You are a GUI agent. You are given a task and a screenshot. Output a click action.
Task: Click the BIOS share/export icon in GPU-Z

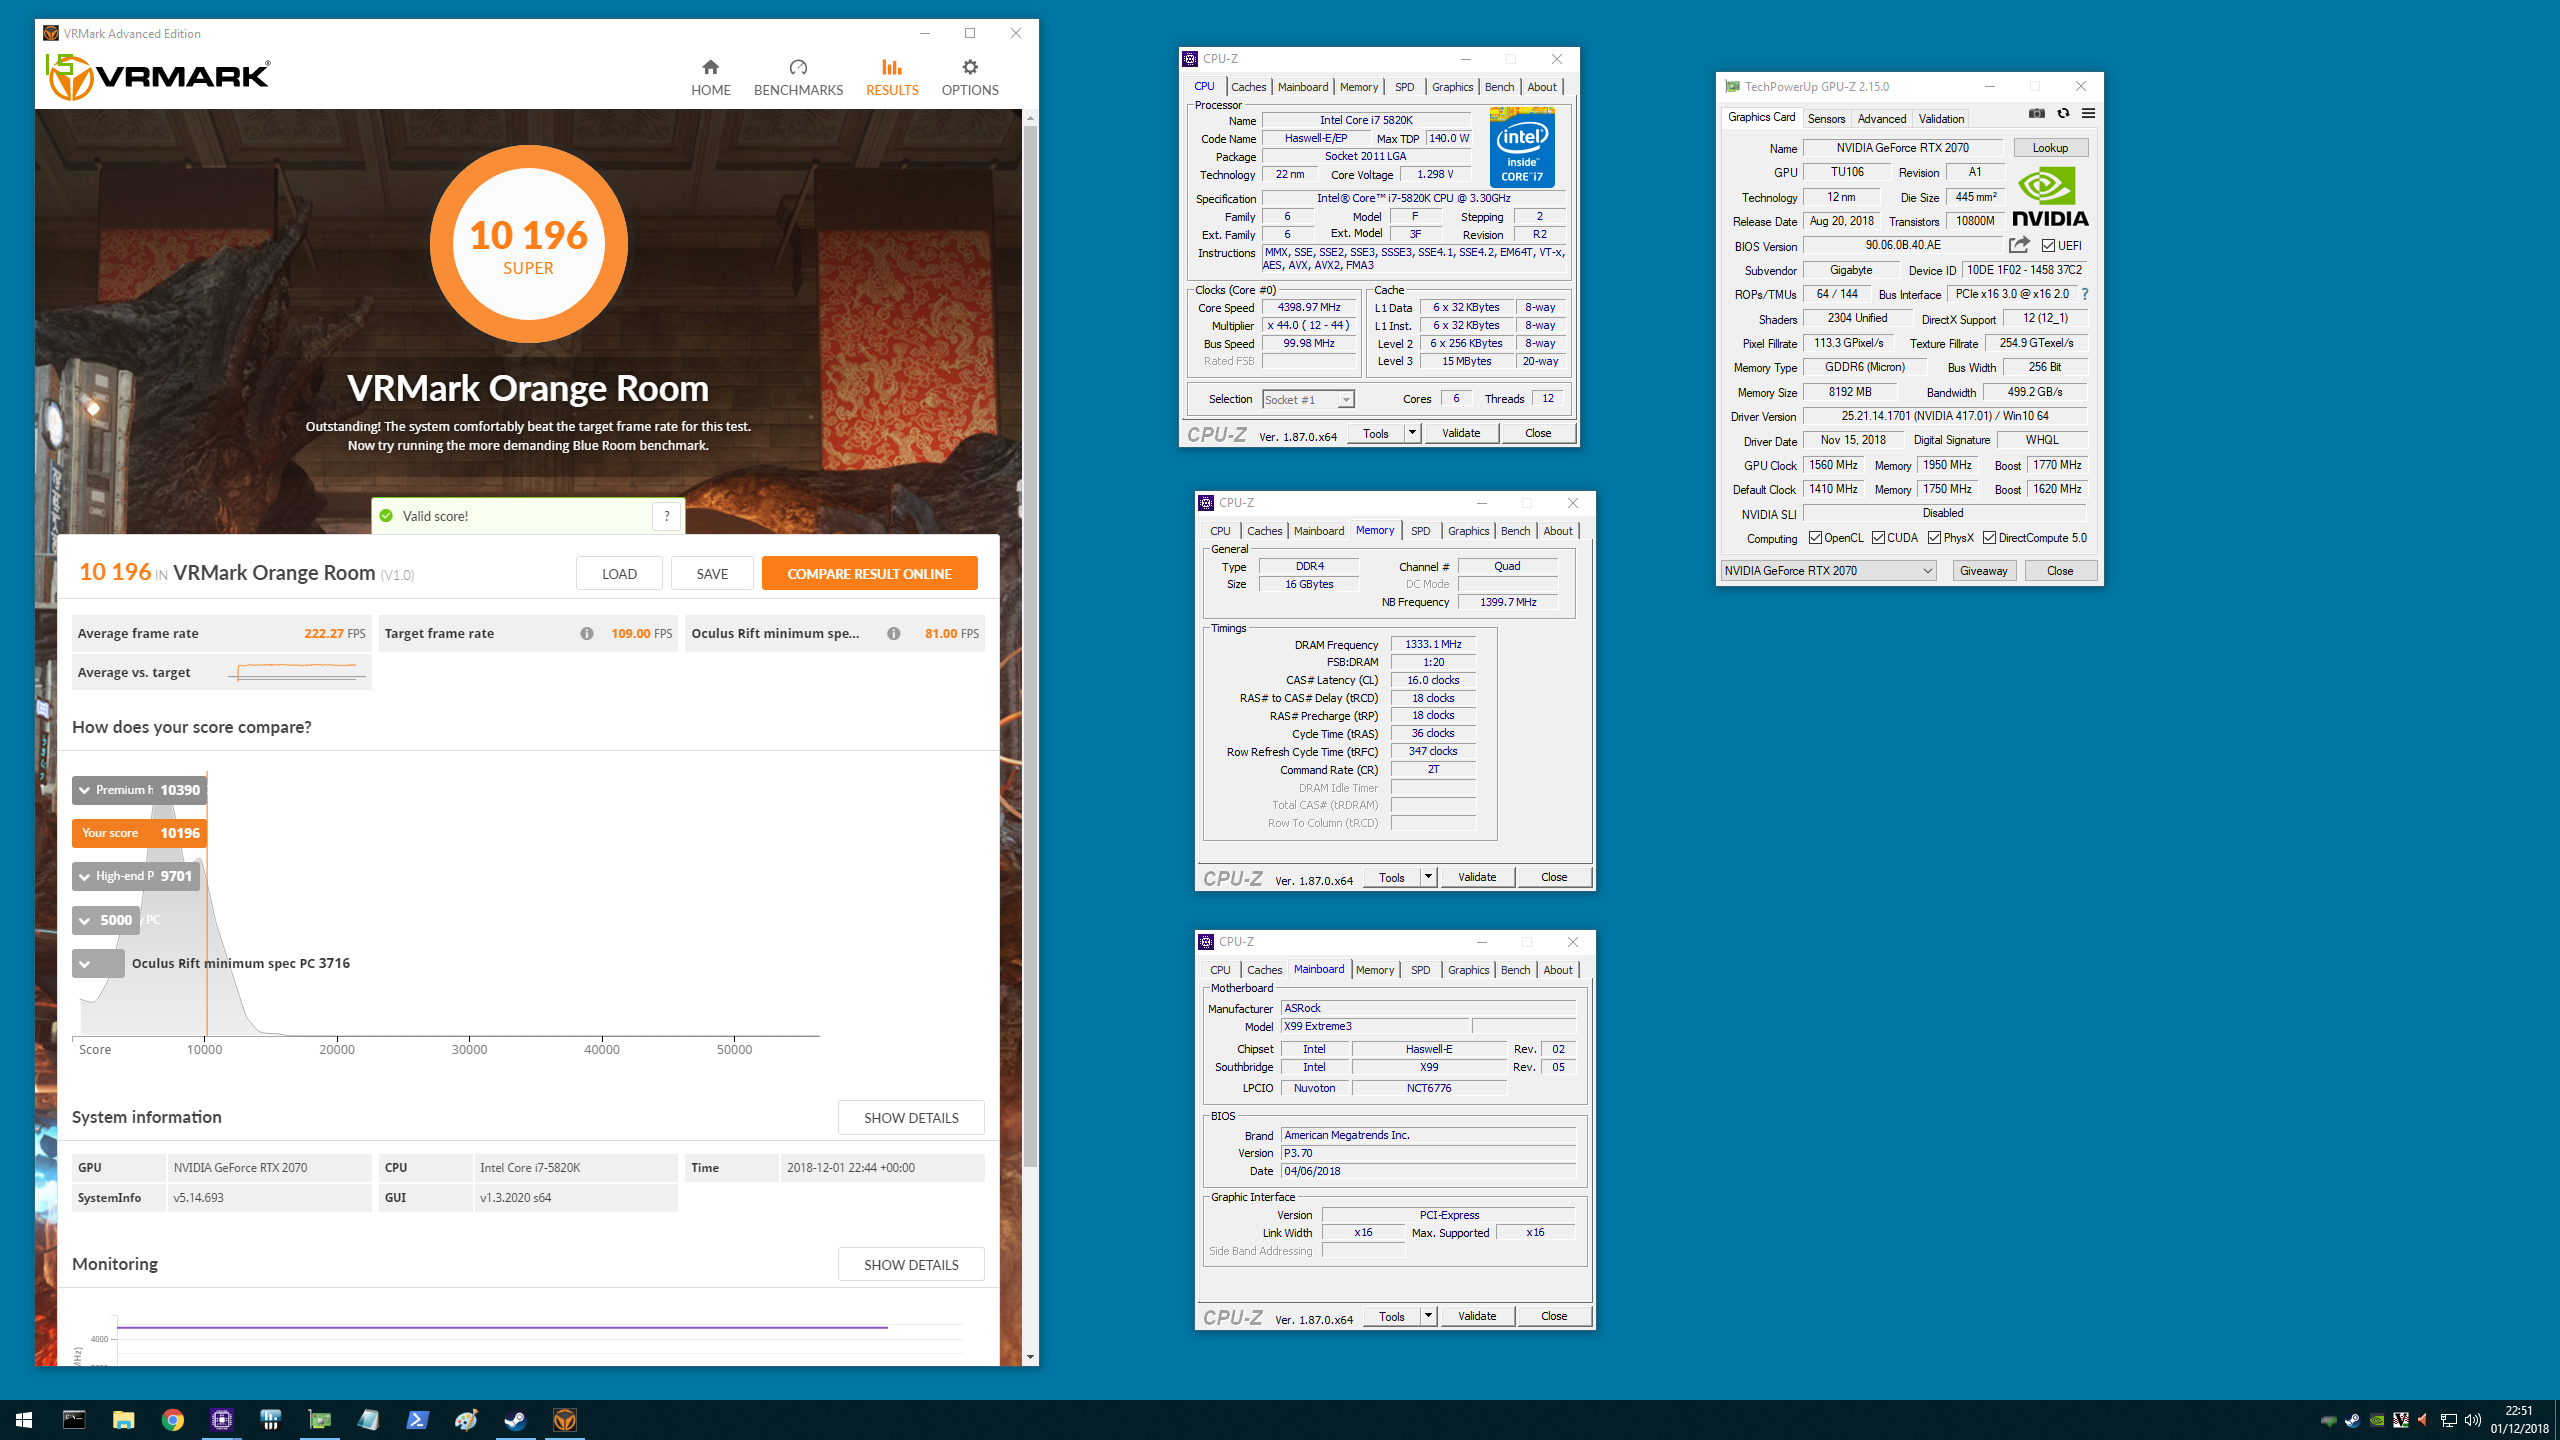2019,245
